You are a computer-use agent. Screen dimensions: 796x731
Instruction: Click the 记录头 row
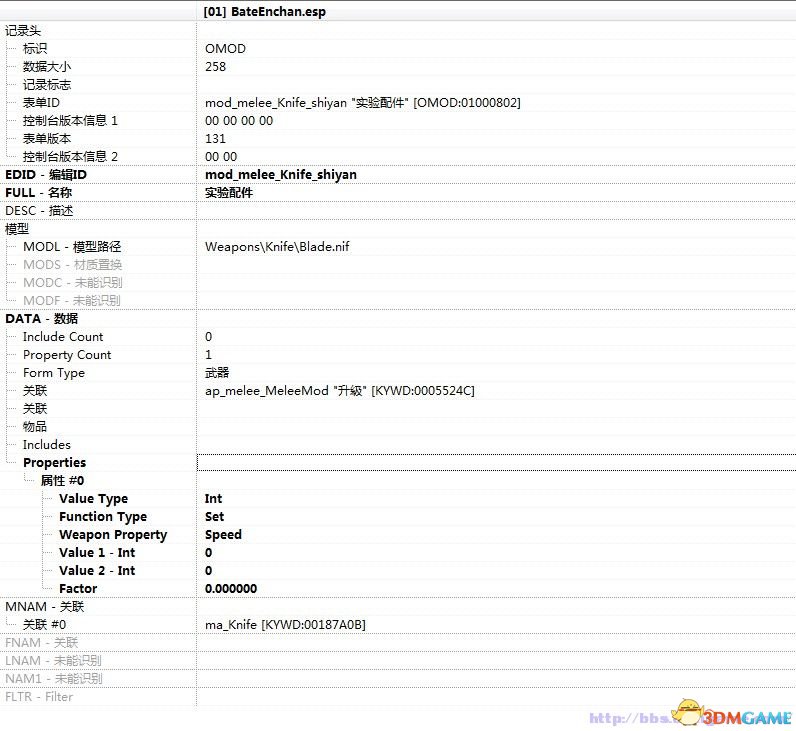click(x=23, y=30)
